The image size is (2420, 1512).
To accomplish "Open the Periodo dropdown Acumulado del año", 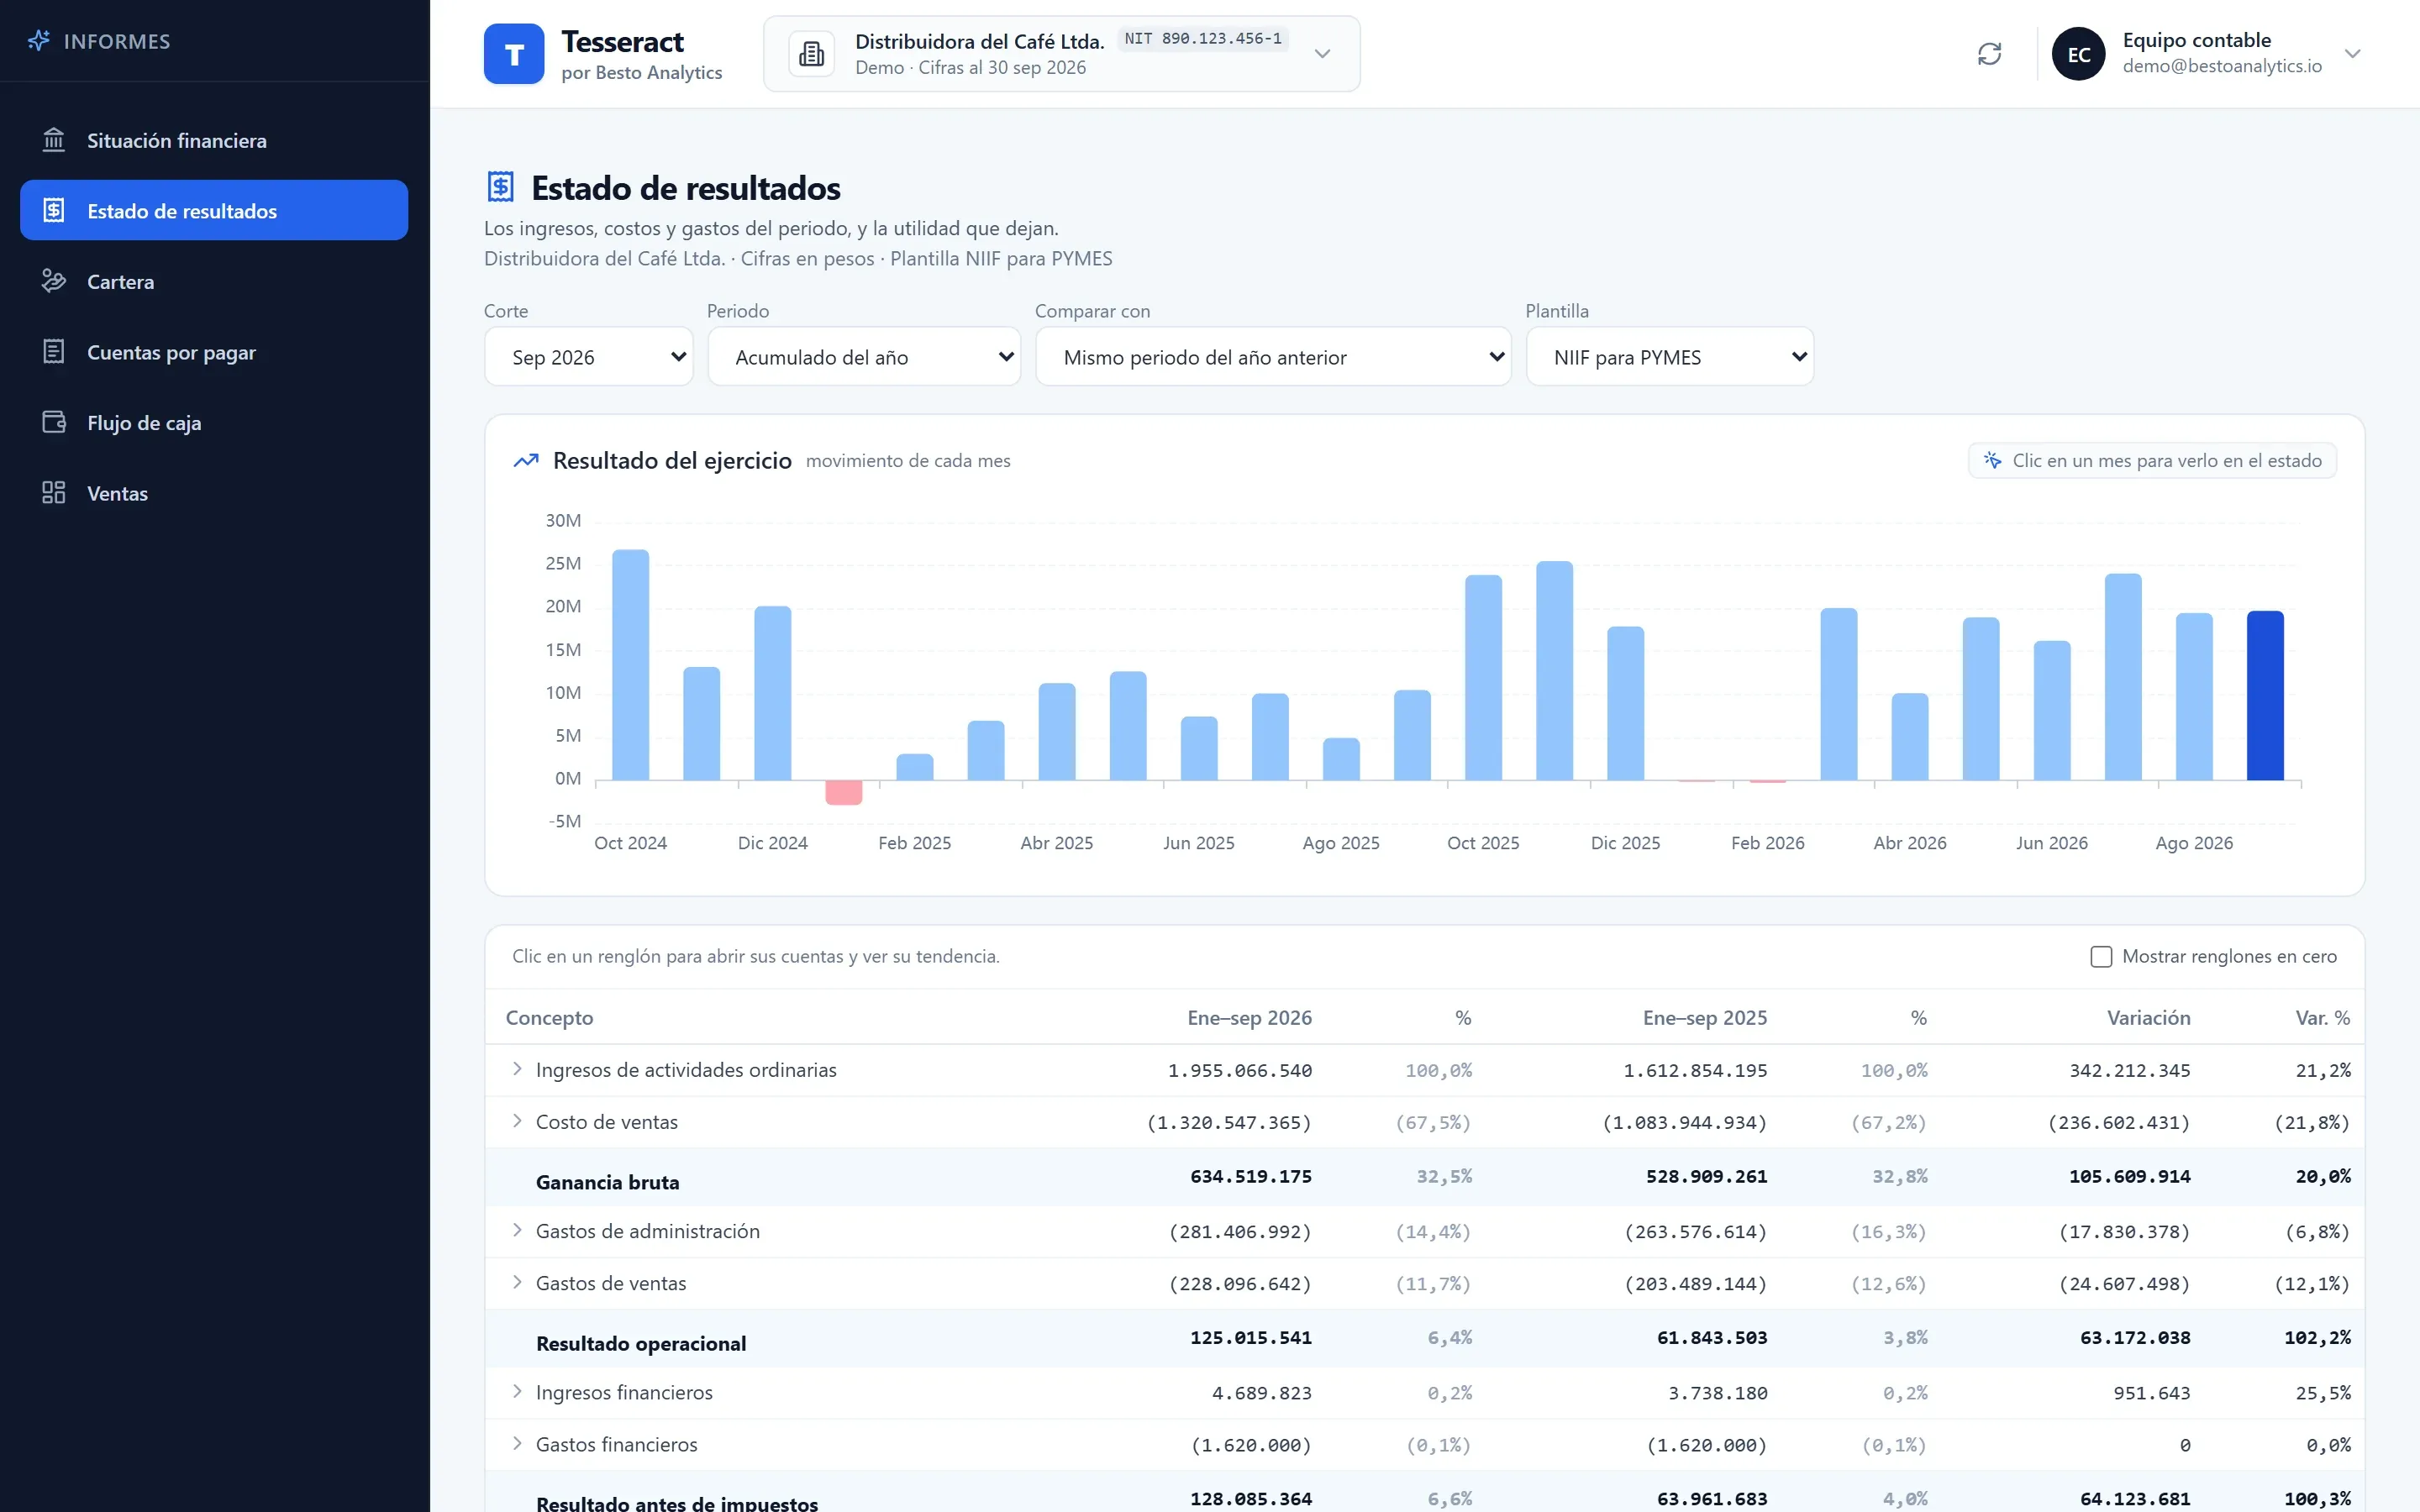I will pos(864,357).
